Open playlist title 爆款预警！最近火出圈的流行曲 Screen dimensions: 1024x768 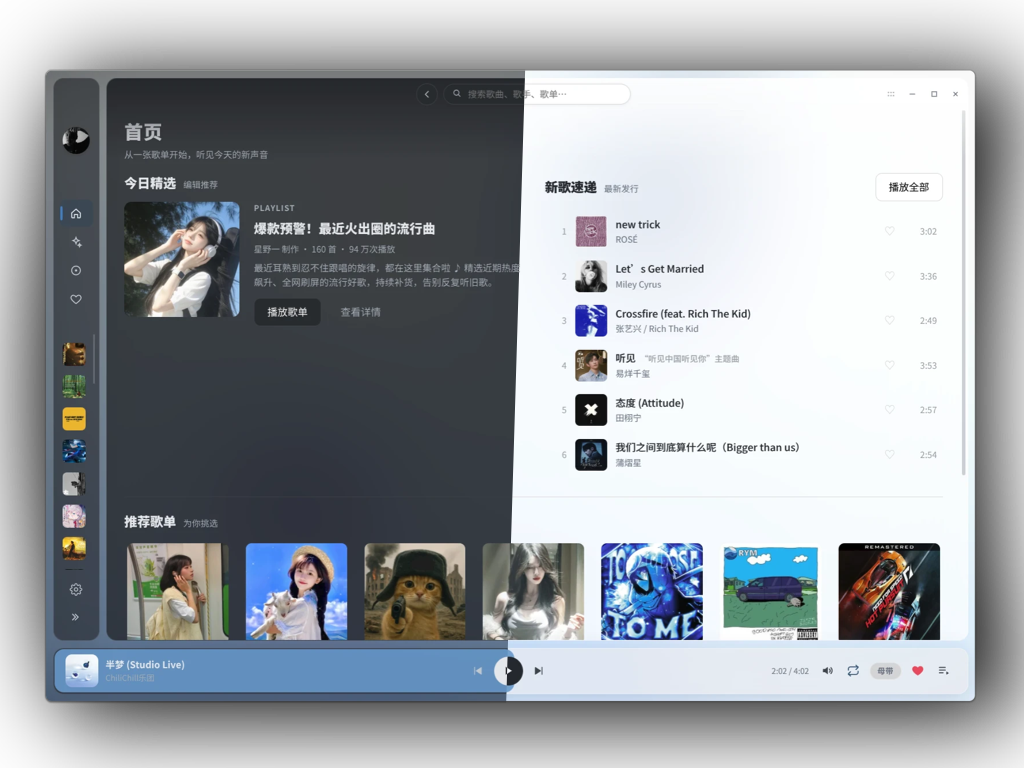[344, 229]
